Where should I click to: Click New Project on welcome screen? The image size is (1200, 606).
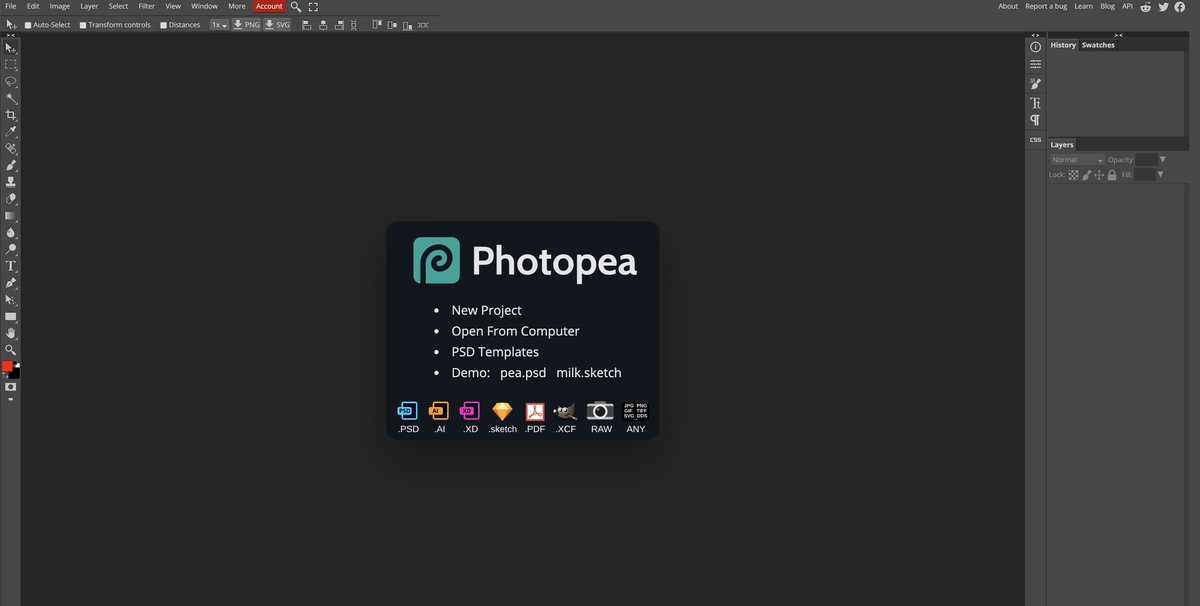pyautogui.click(x=486, y=310)
